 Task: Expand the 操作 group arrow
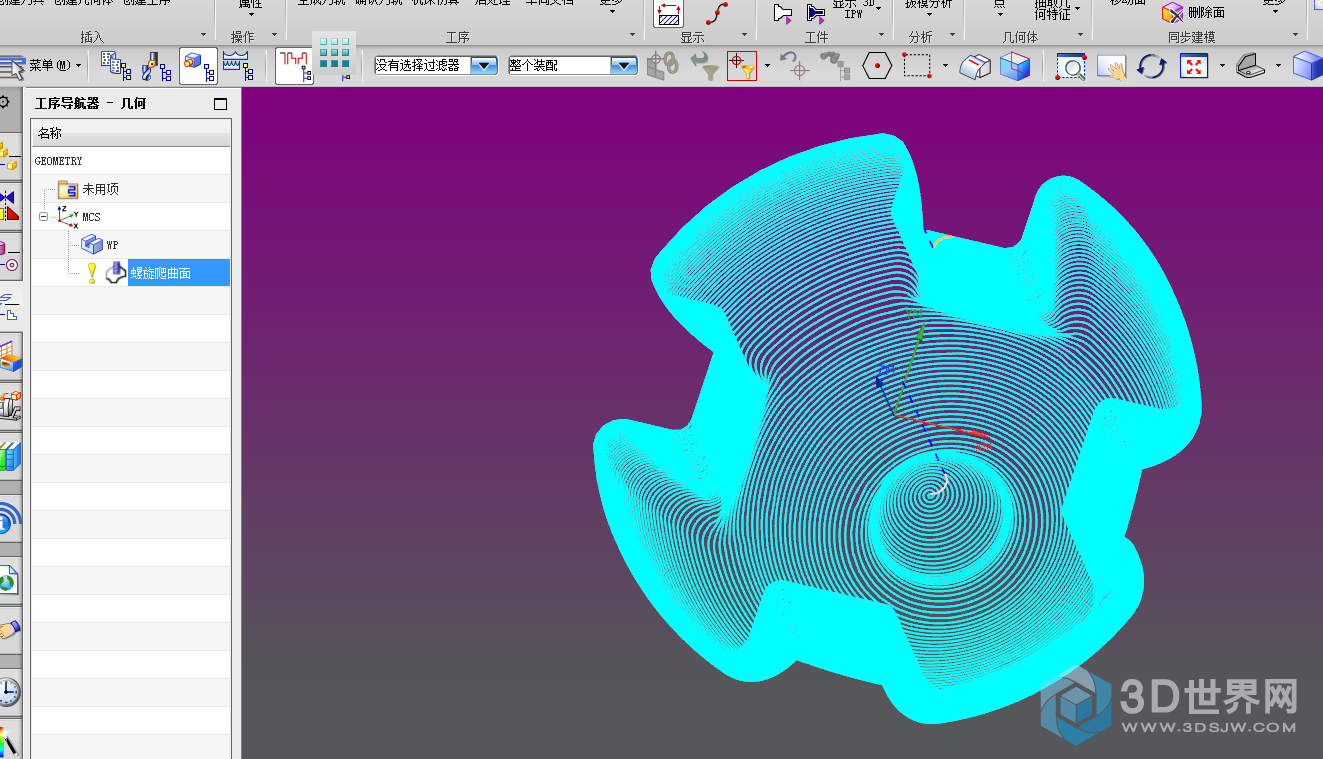coord(275,36)
